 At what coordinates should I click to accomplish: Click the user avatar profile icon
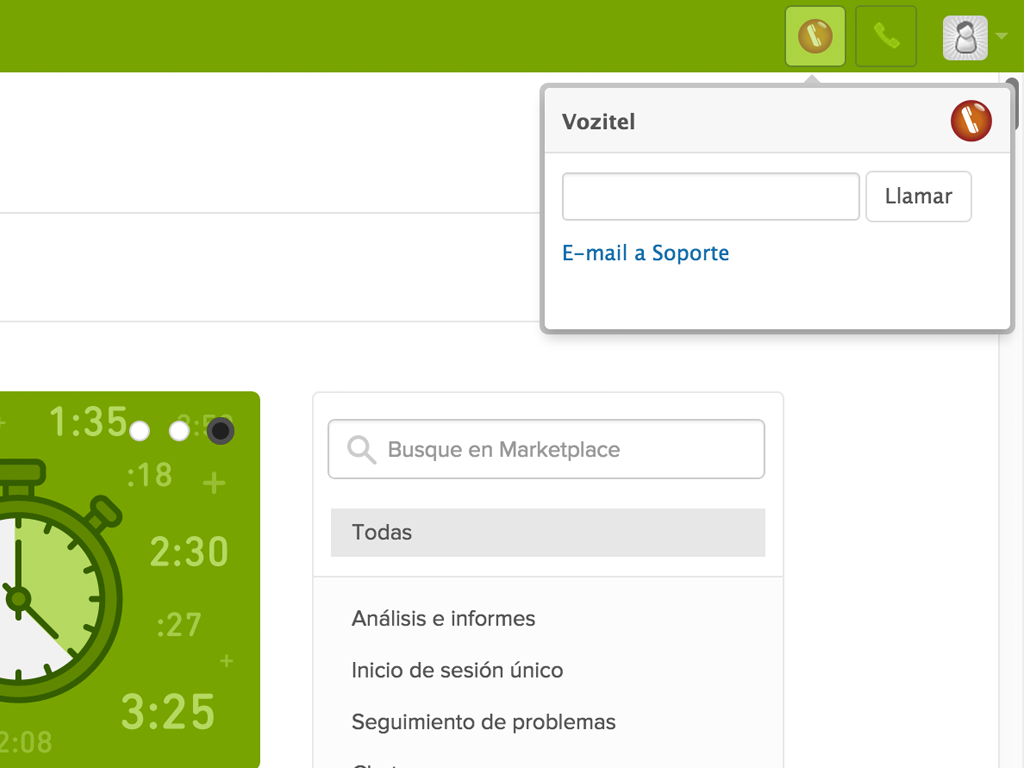click(x=965, y=38)
